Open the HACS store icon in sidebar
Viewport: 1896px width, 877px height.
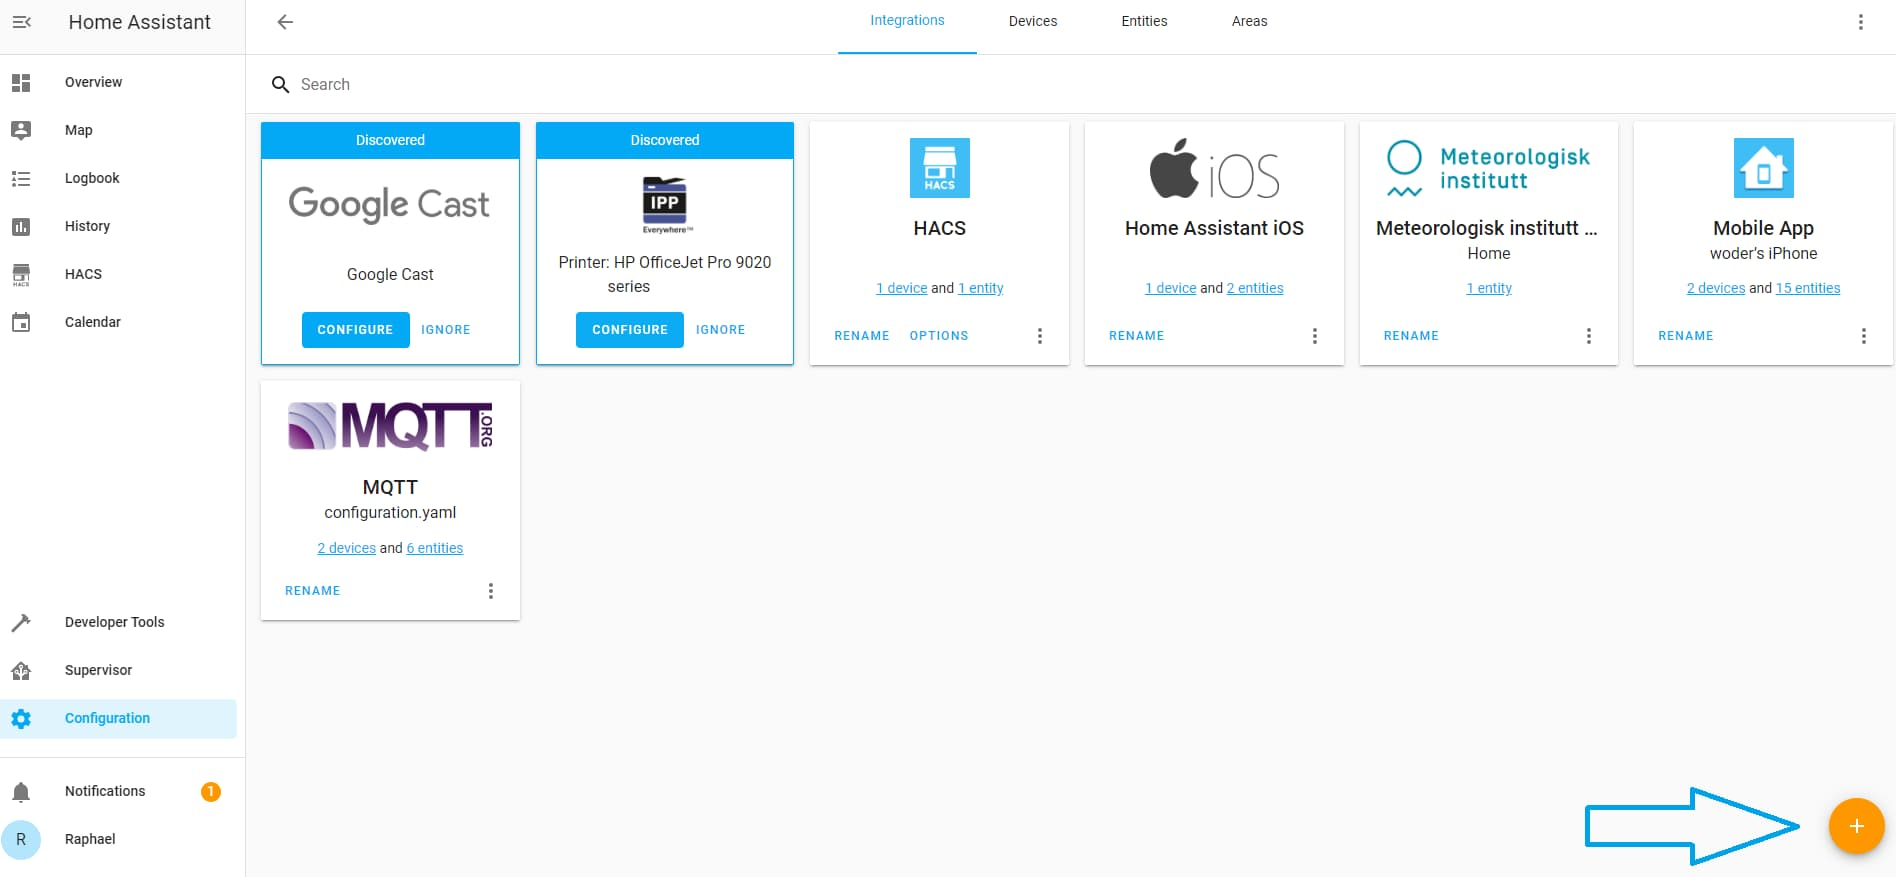click(x=21, y=274)
